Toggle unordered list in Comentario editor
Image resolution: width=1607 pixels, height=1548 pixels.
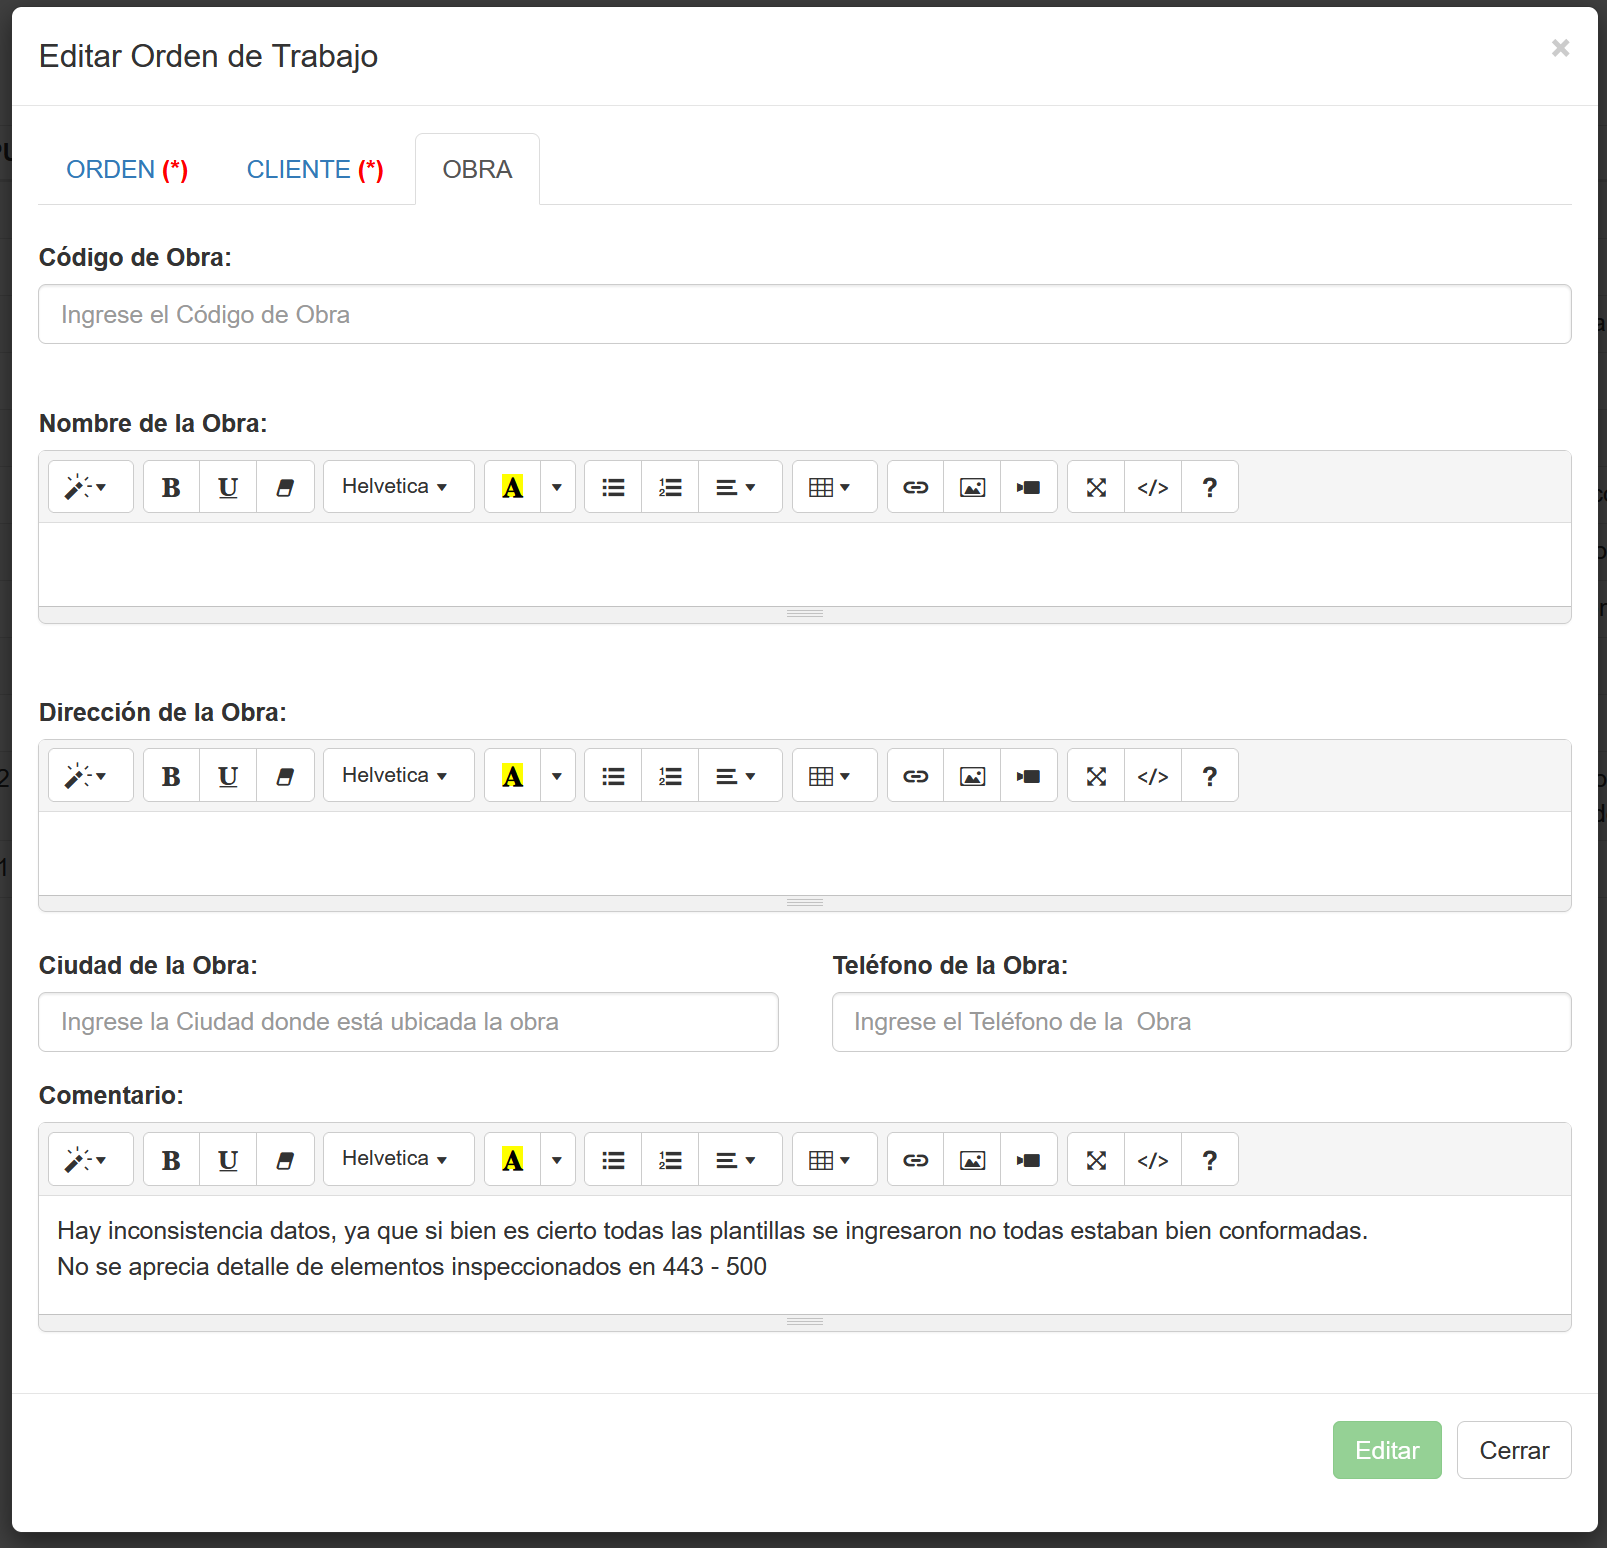pos(613,1160)
